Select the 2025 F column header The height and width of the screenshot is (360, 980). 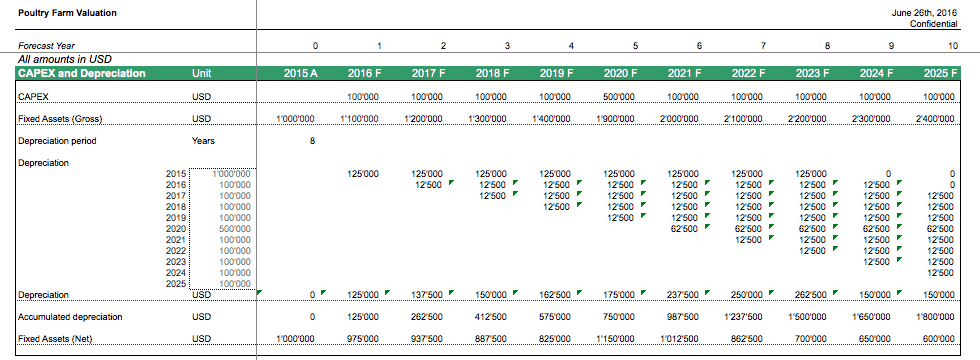(x=940, y=73)
